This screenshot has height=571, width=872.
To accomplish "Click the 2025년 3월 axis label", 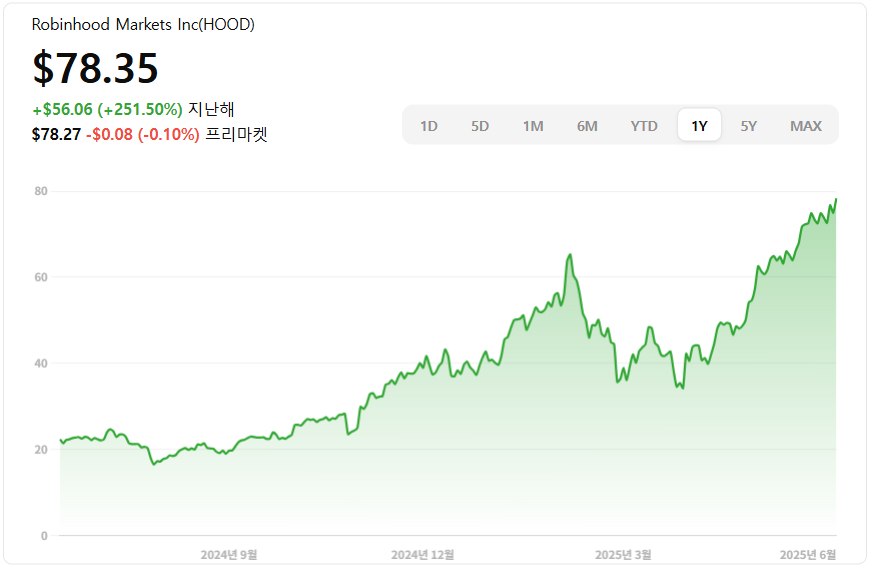I will pos(623,554).
